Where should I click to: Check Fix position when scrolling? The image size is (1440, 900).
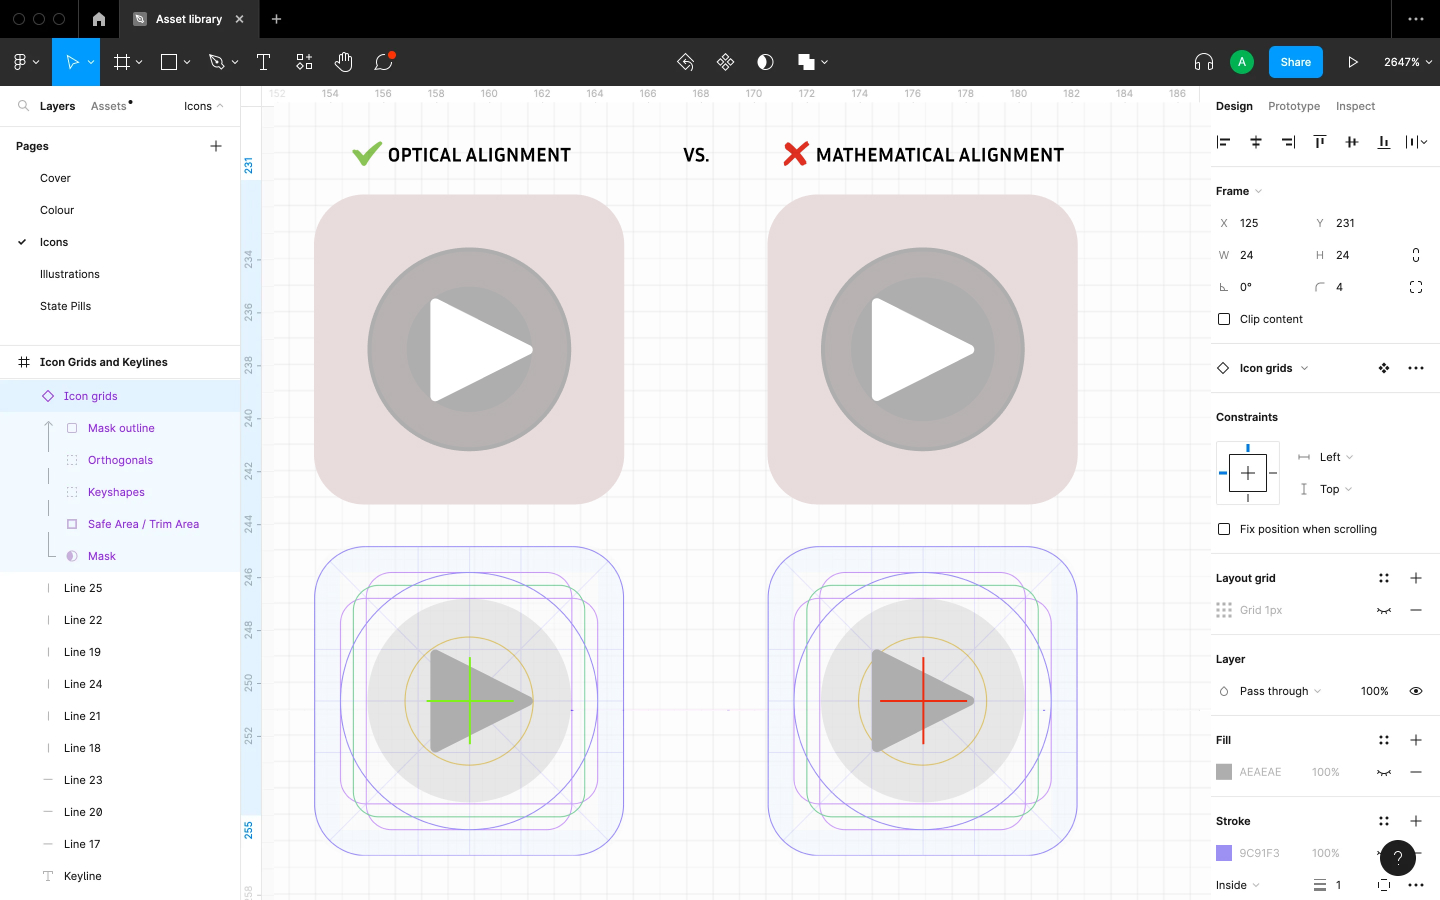coord(1224,529)
